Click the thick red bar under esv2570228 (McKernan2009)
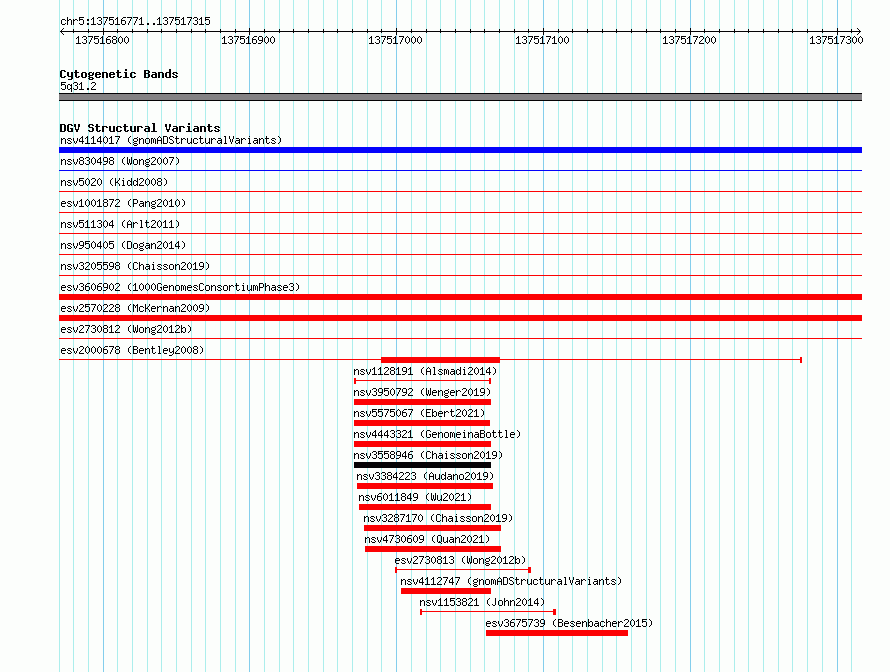 point(460,318)
